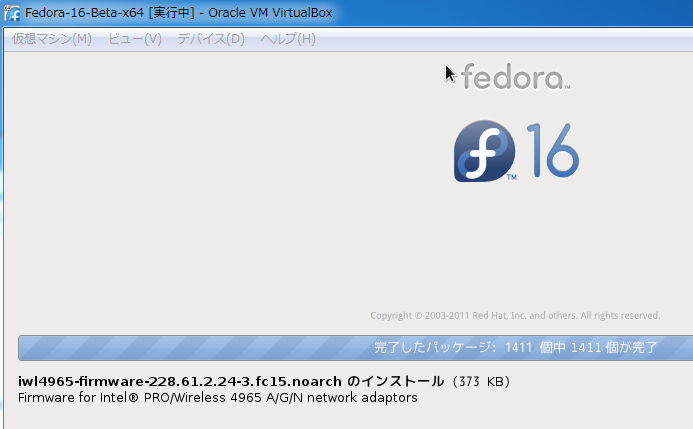Open the 仮想マシン(M) menu
Image resolution: width=693 pixels, height=429 pixels.
[x=52, y=39]
